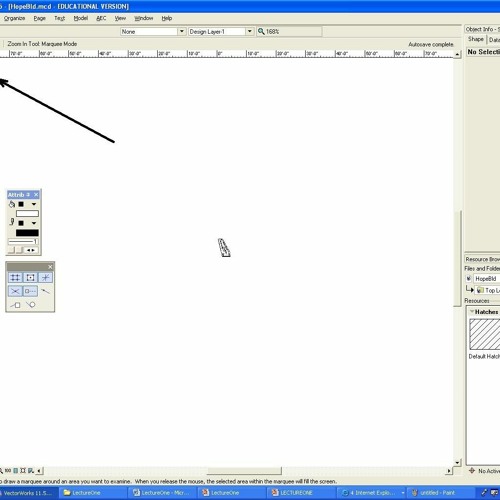Viewport: 500px width, 500px height.
Task: Switch to the lowercase LectureOne PowerPoint in the taskbar
Action: (232, 493)
